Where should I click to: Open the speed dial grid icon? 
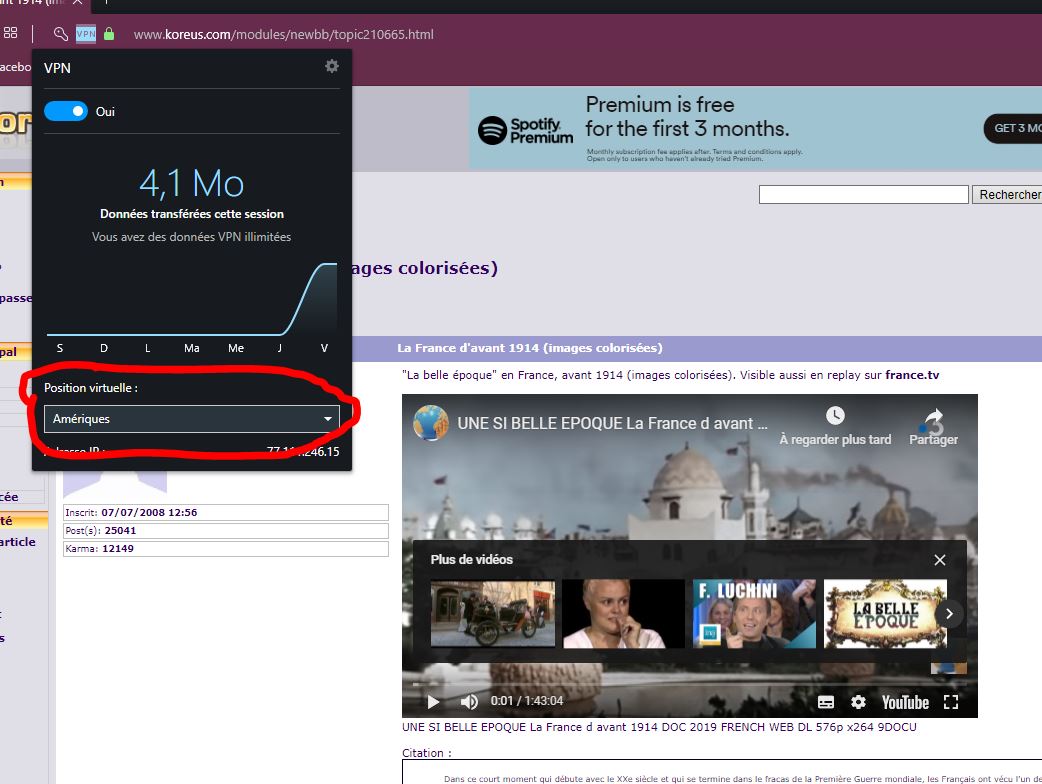[11, 34]
